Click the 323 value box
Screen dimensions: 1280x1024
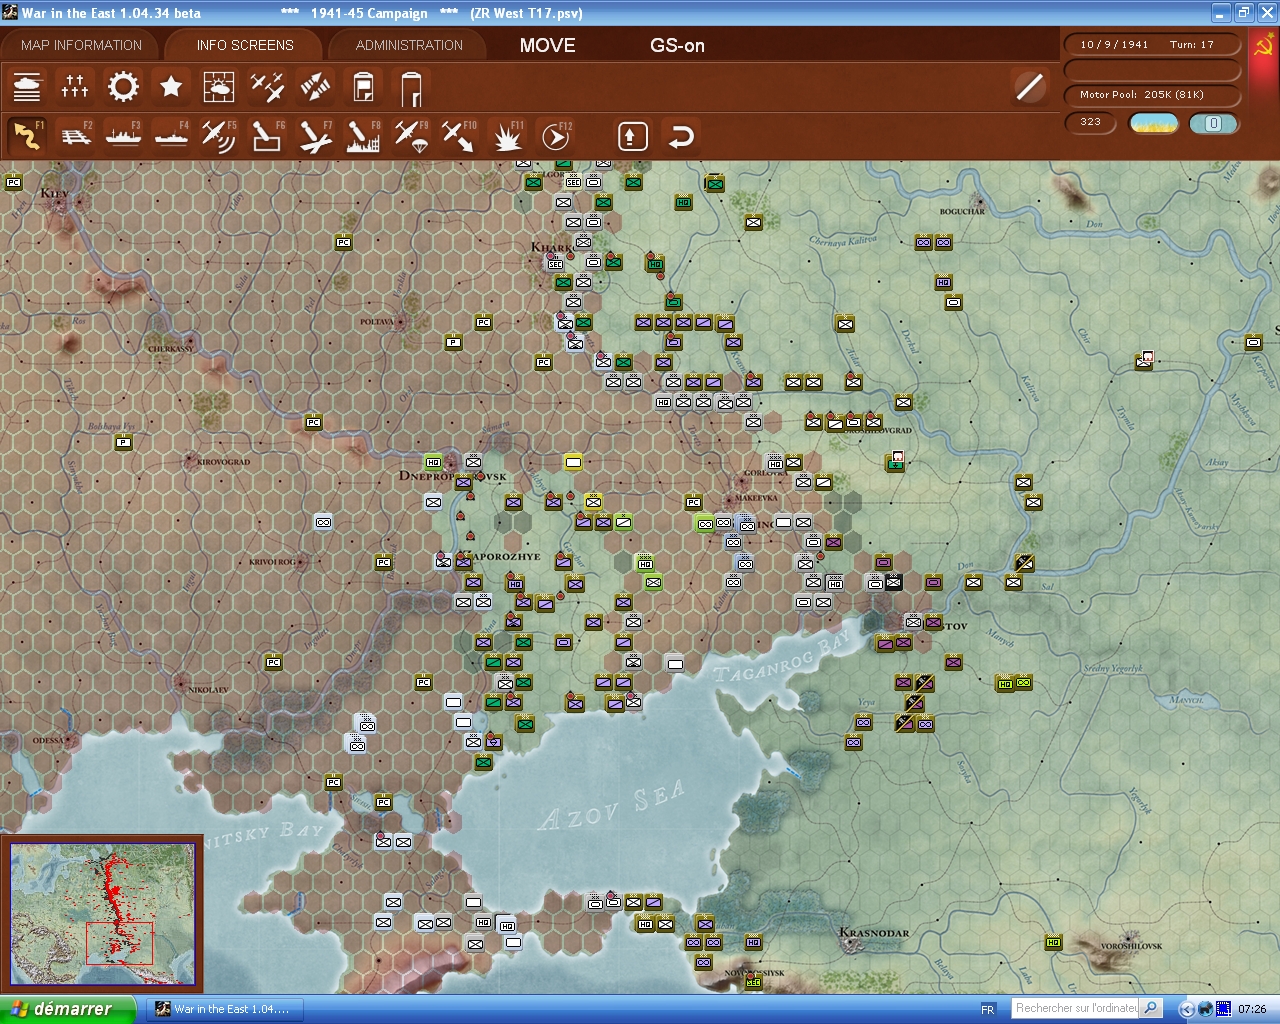point(1091,123)
